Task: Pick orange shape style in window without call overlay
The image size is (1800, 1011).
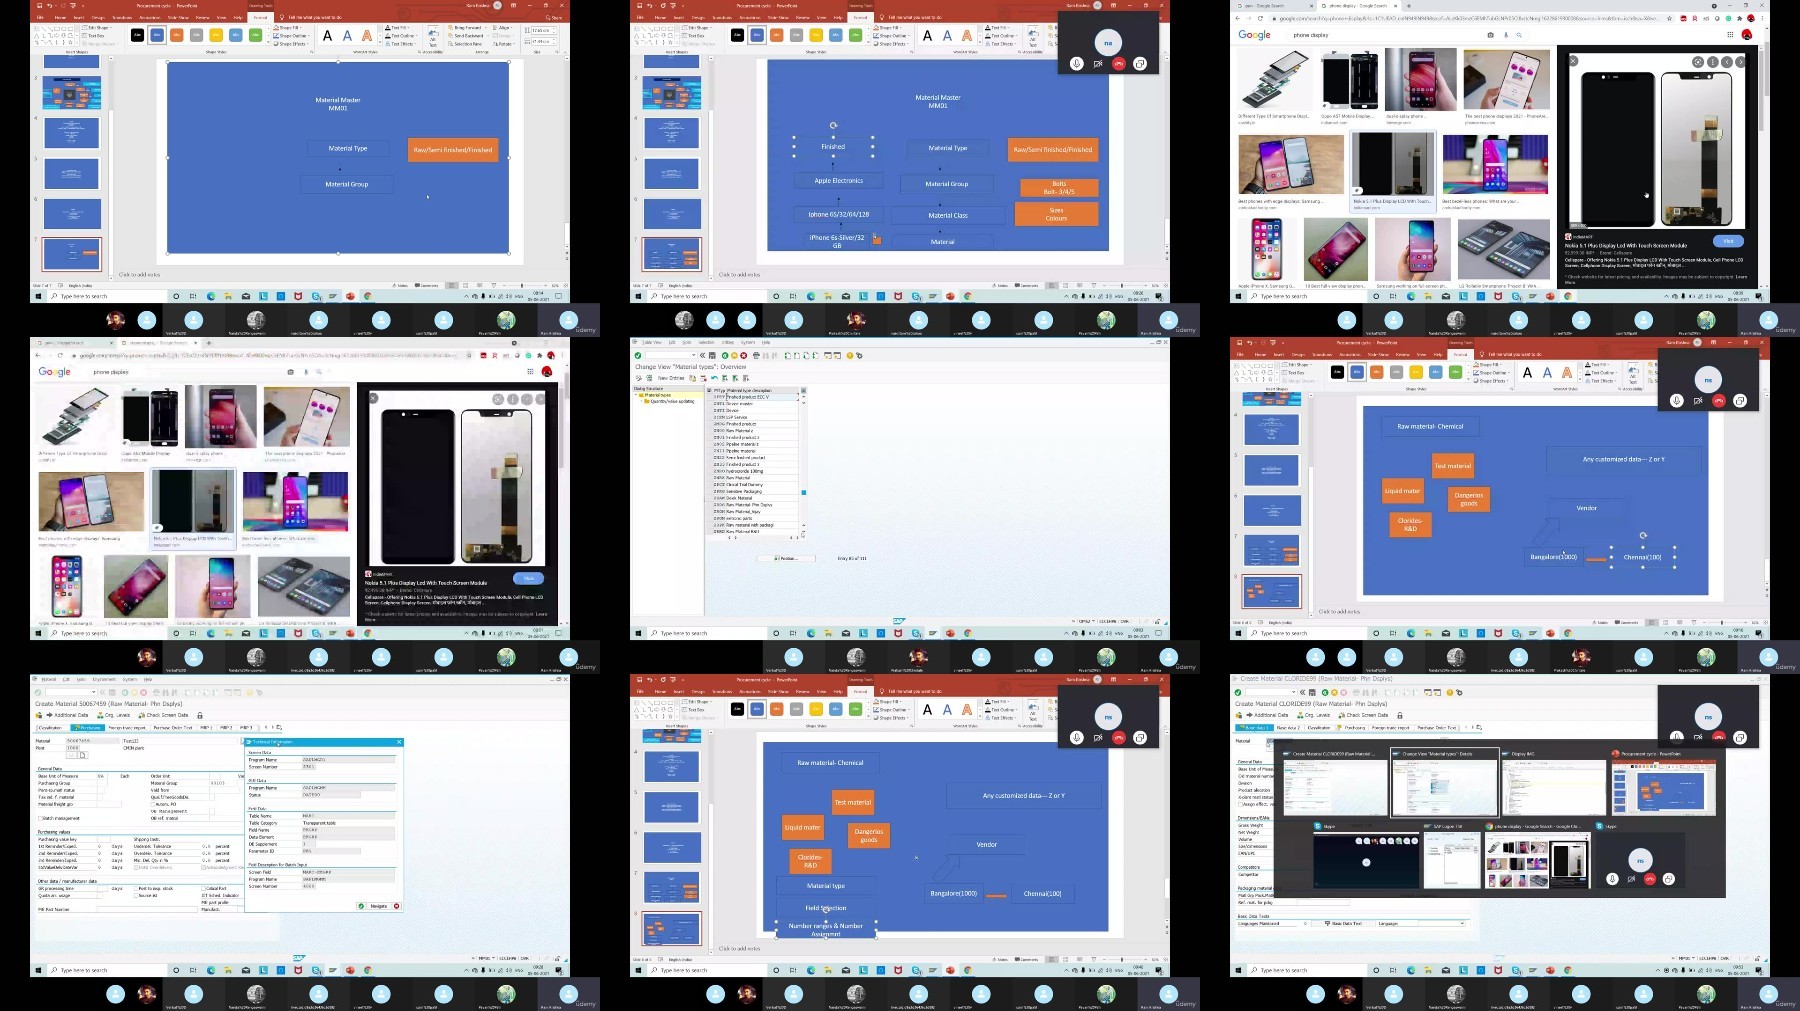Action: pyautogui.click(x=176, y=35)
